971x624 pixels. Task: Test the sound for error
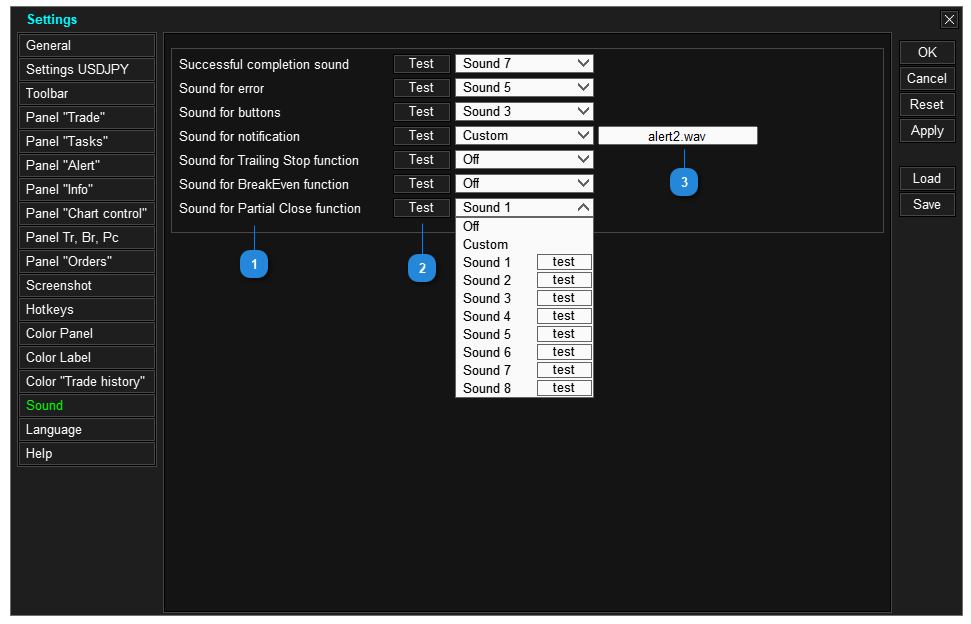(x=422, y=88)
